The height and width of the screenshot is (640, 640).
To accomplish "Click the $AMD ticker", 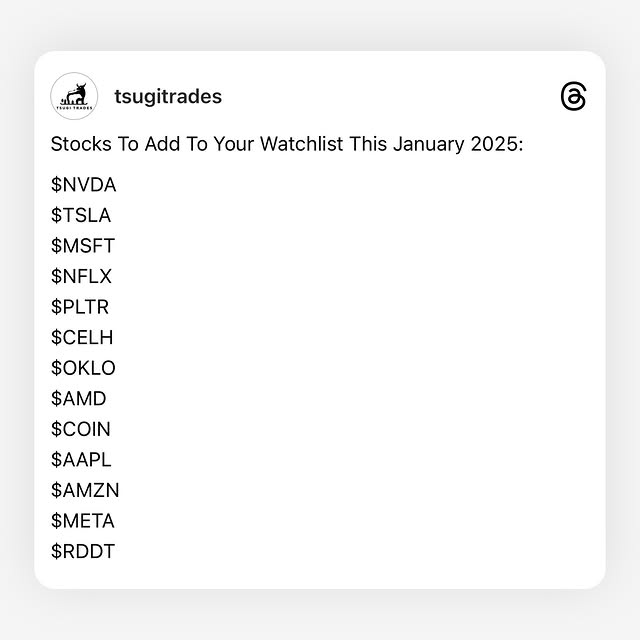I will point(78,398).
